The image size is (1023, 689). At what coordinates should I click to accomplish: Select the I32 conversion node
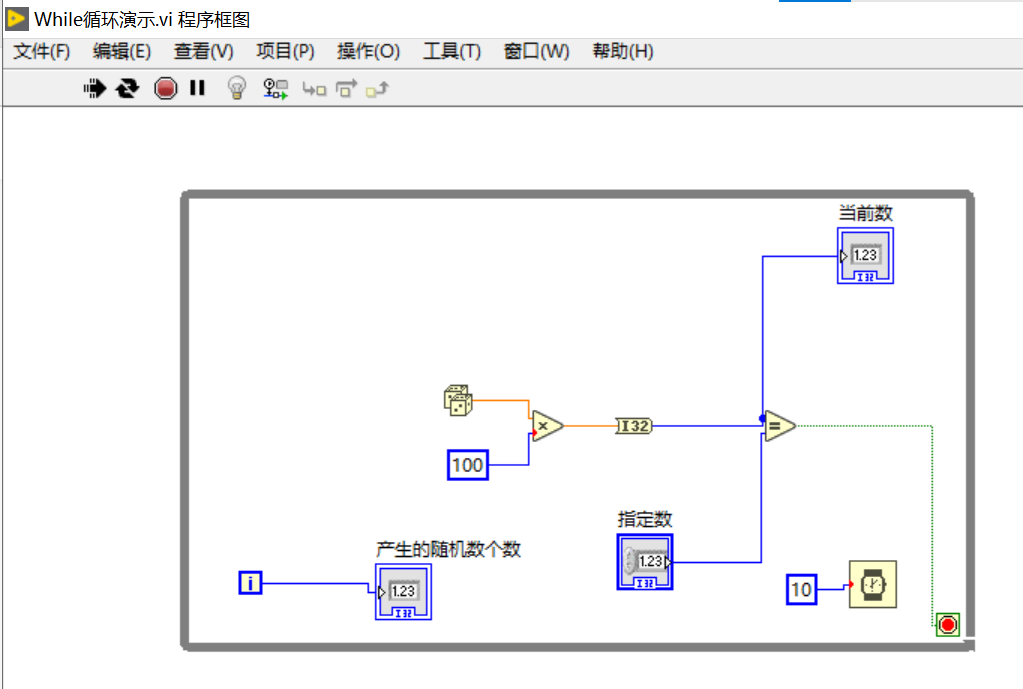coord(634,426)
